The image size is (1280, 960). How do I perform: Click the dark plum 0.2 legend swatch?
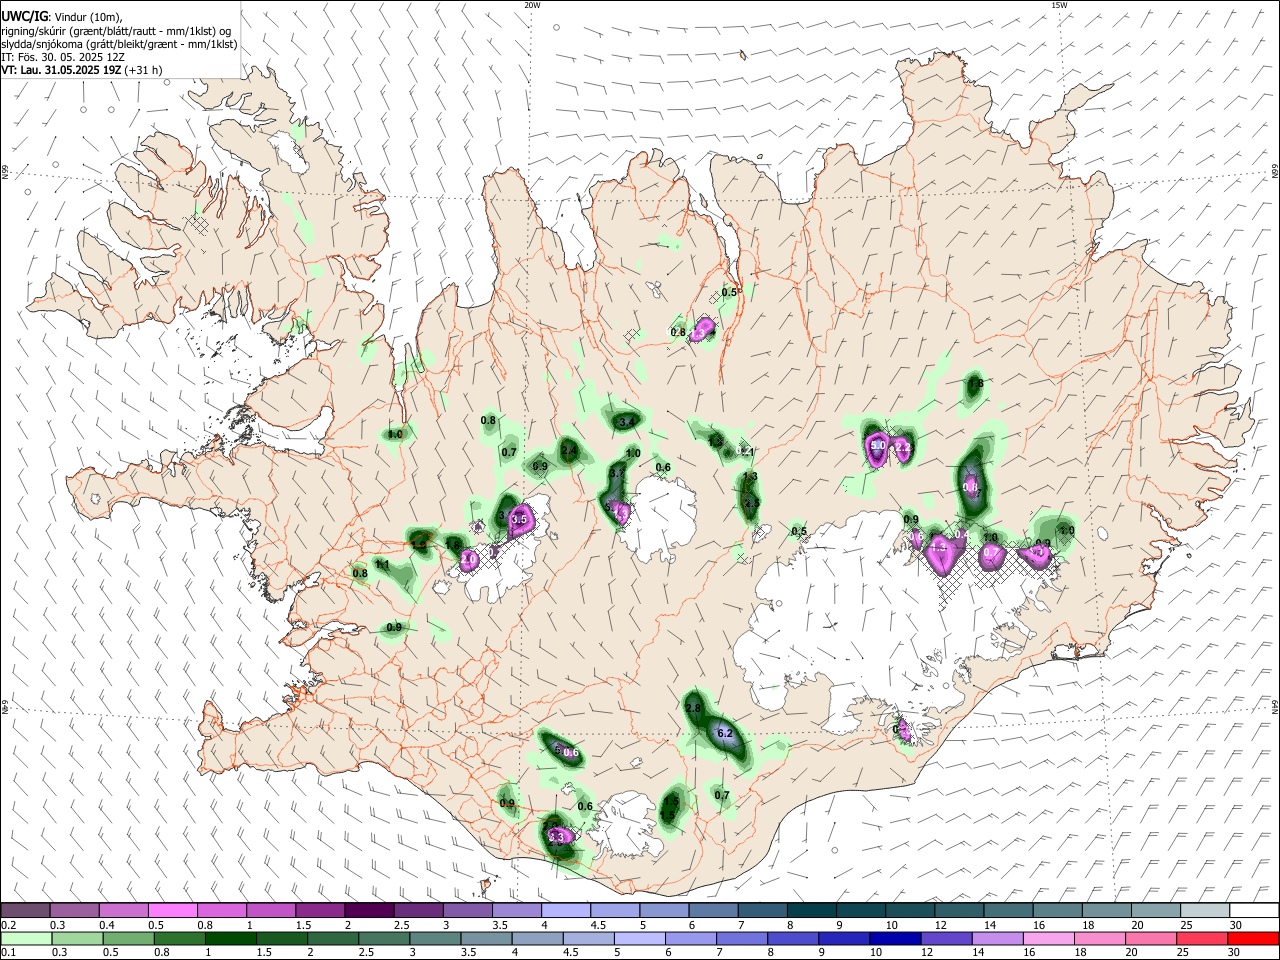[x=25, y=910]
